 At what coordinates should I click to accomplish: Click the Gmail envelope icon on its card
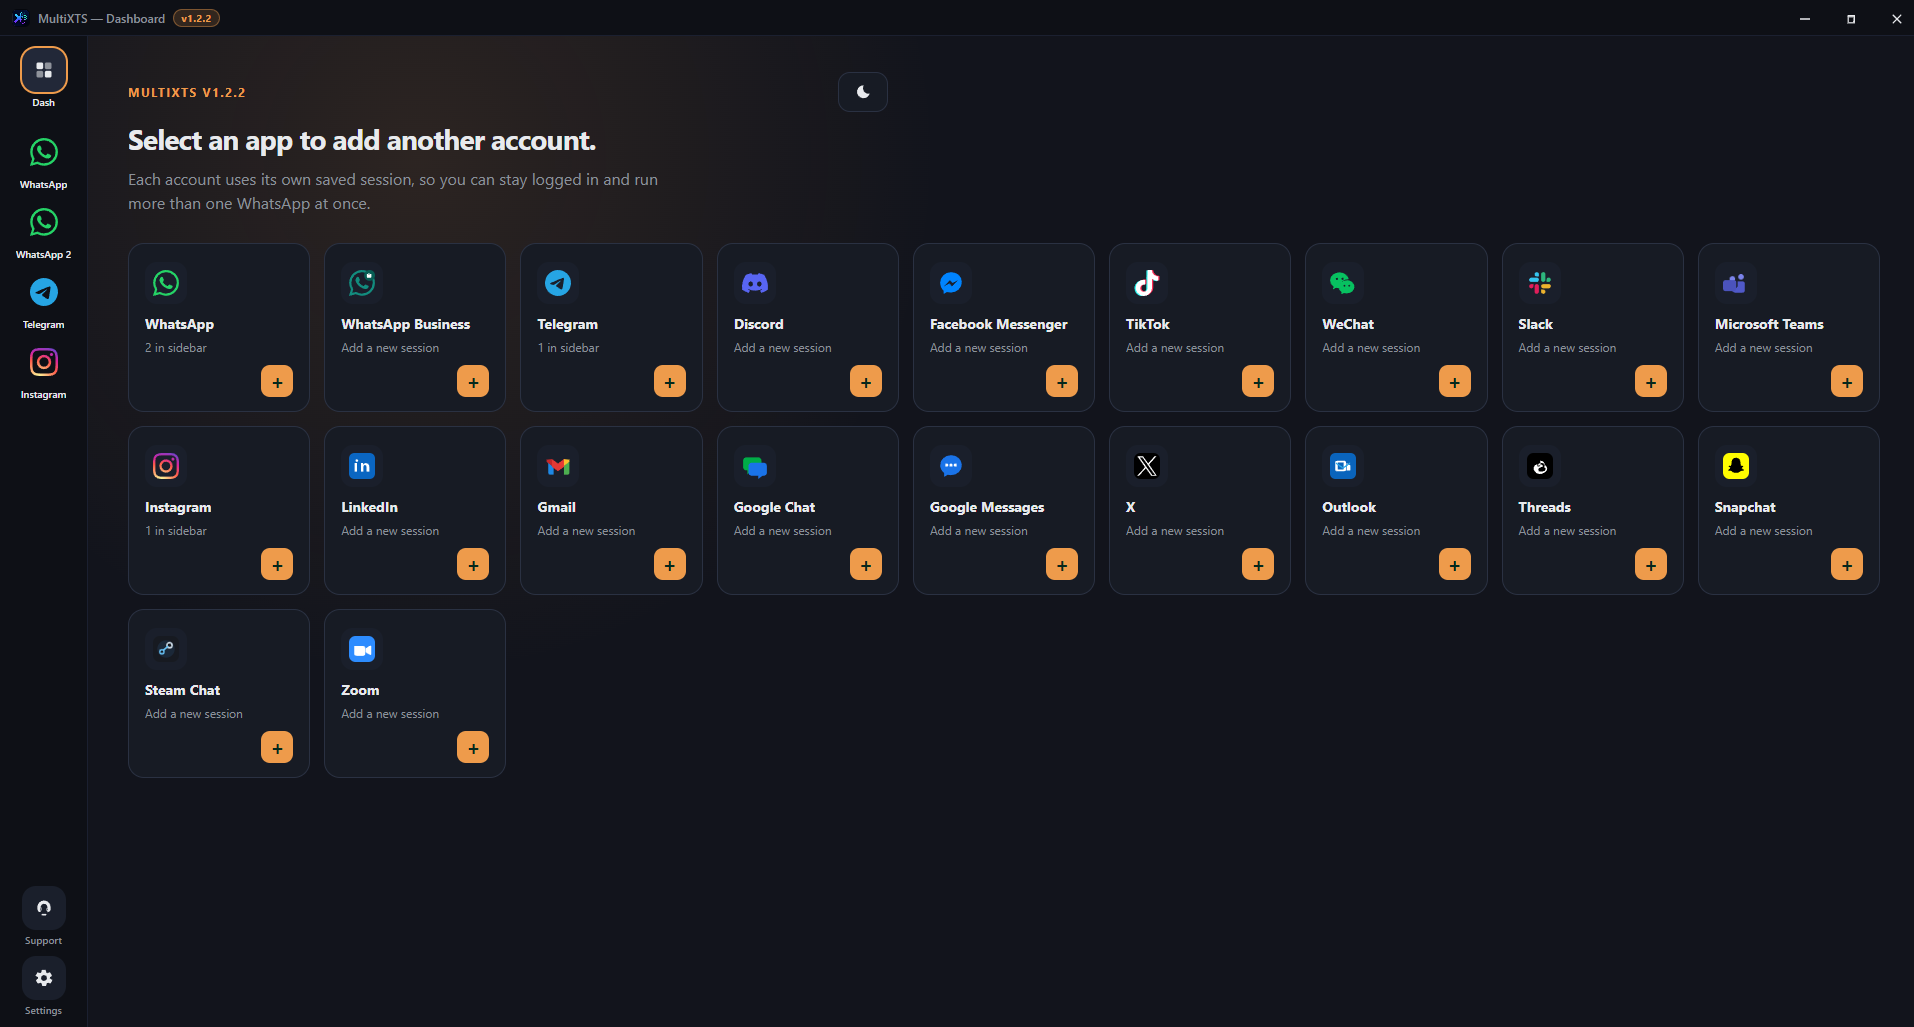tap(558, 466)
